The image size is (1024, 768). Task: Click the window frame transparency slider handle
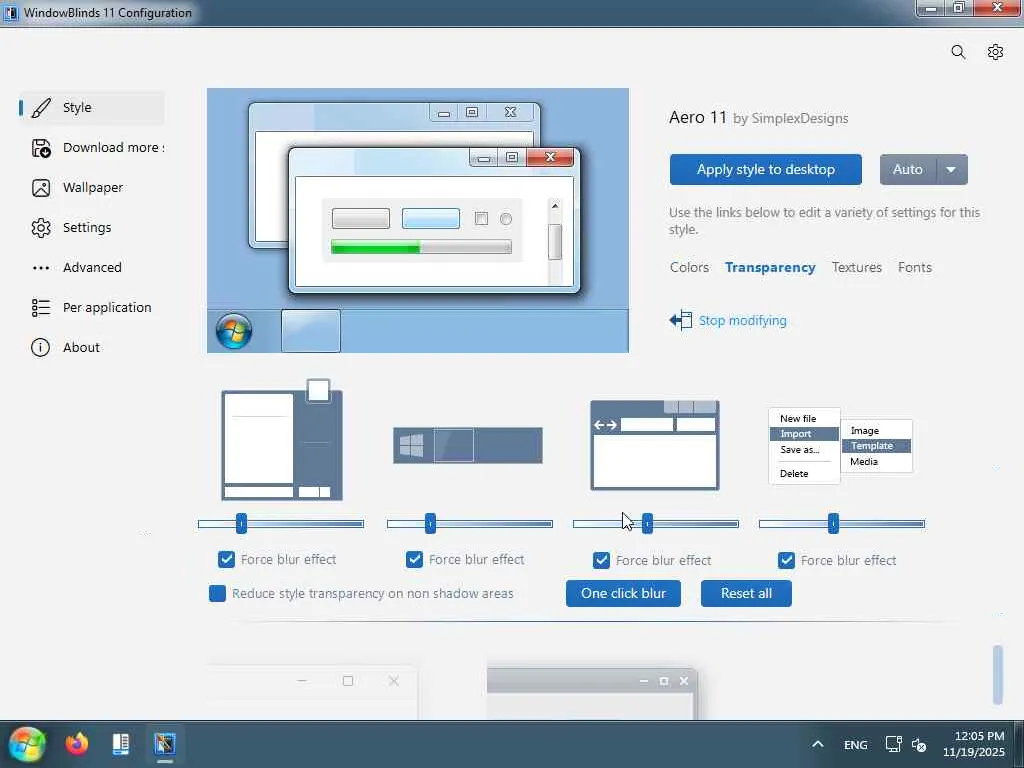(x=647, y=524)
